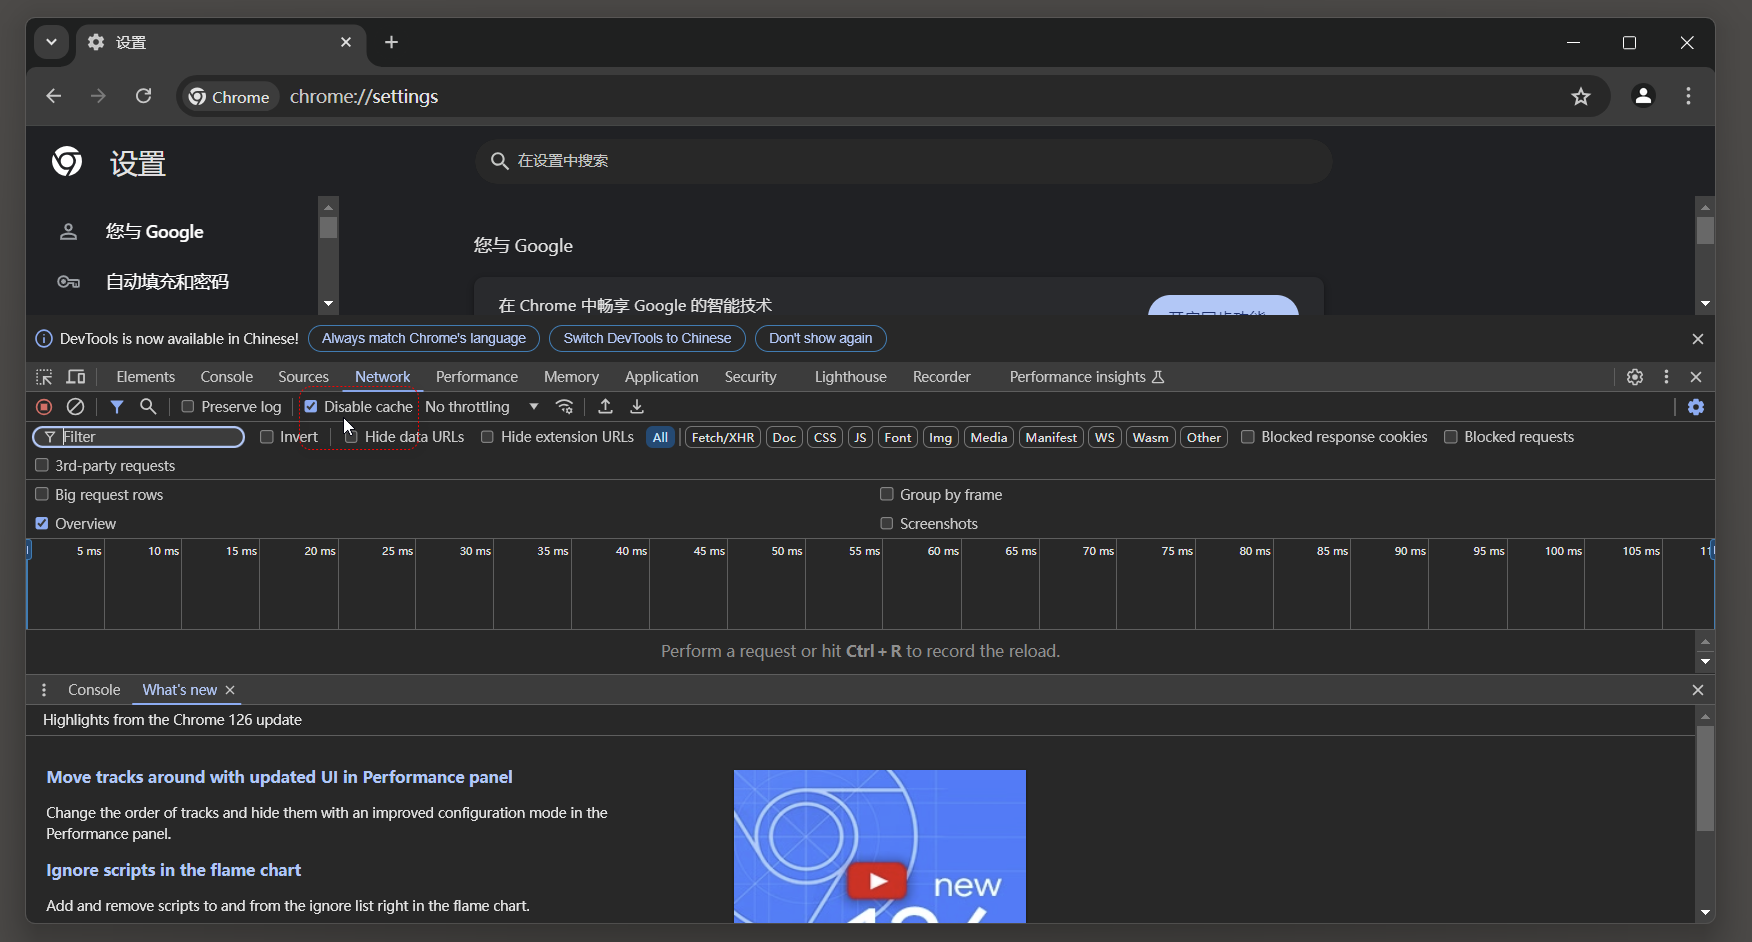
Task: Click the inspect element selector icon
Action: pos(44,377)
